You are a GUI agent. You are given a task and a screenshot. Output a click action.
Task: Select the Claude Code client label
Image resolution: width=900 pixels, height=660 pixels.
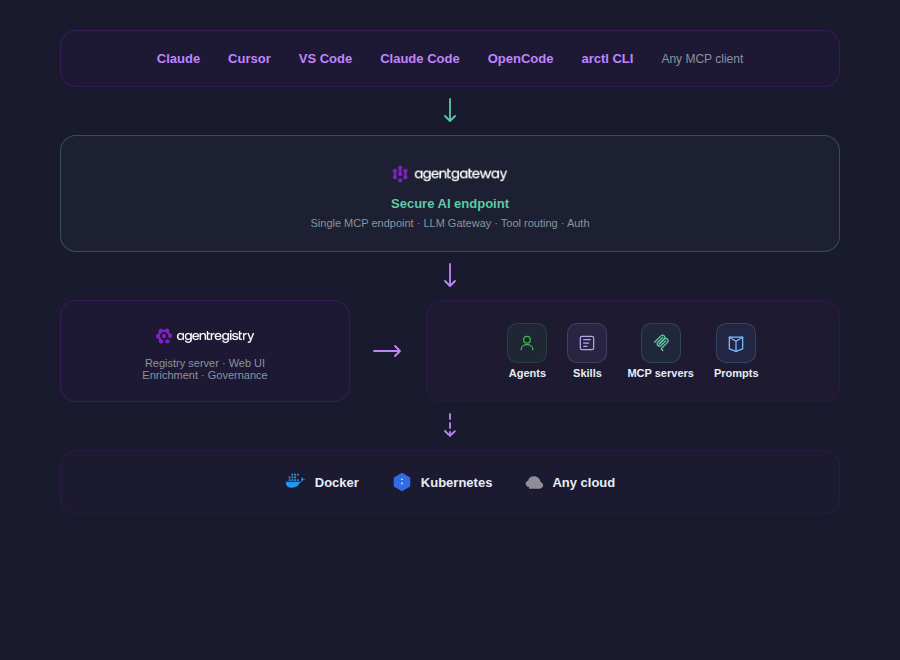(x=420, y=59)
